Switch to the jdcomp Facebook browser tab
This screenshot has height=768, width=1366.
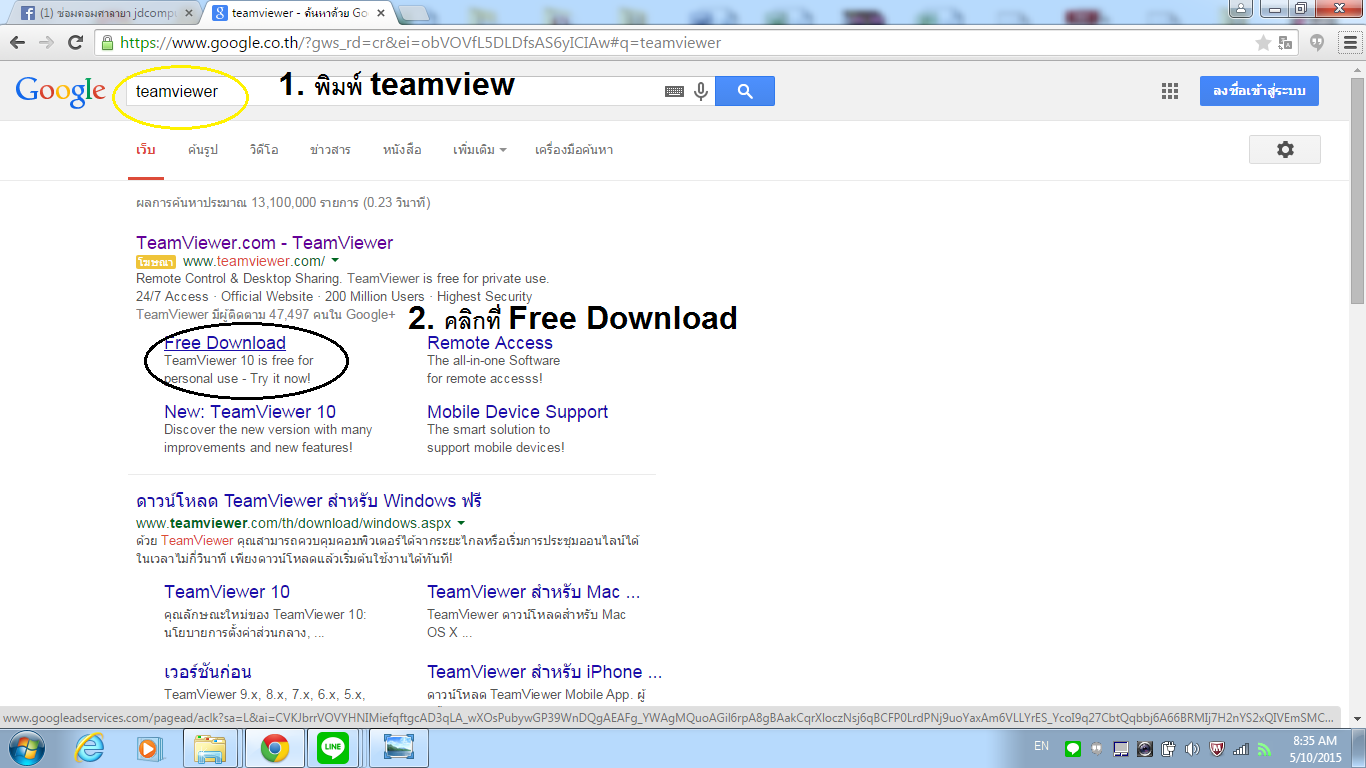105,14
